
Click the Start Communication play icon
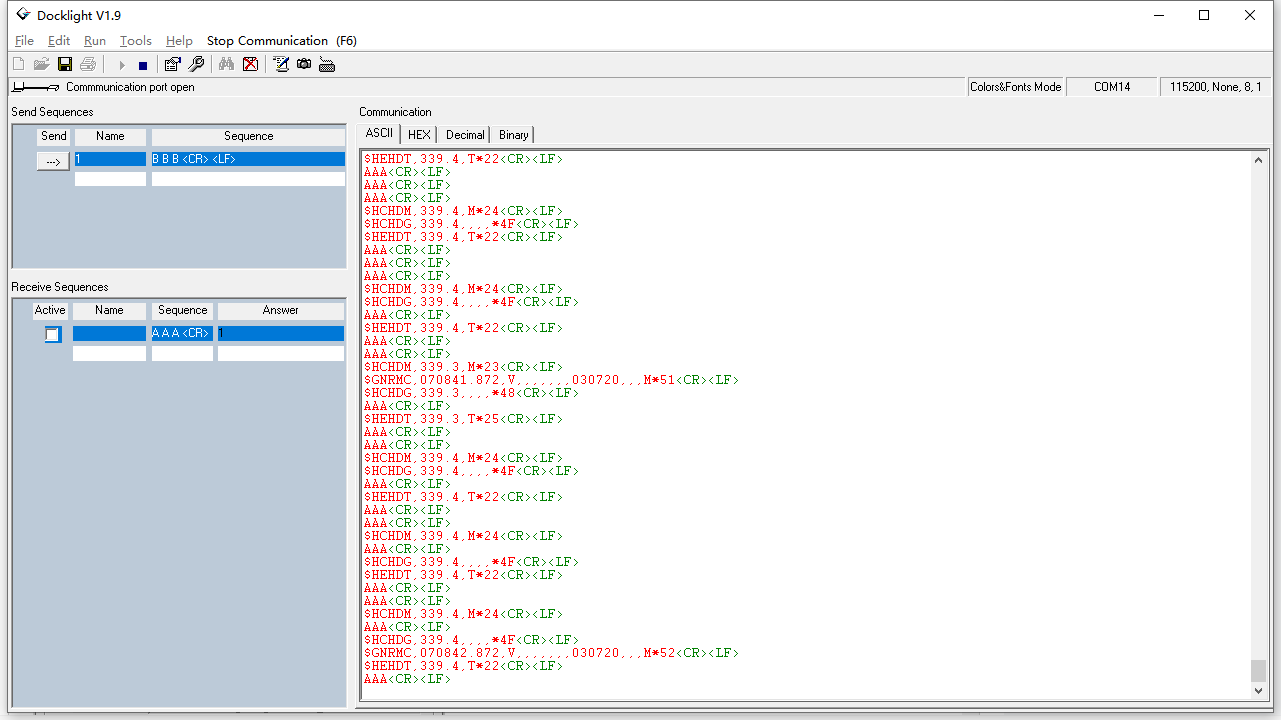[x=122, y=65]
